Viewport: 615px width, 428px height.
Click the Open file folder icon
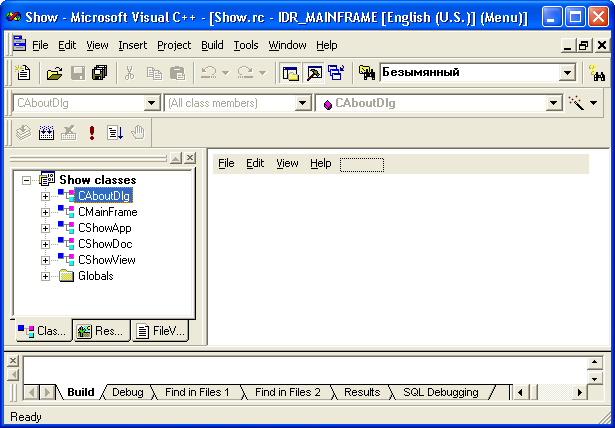click(55, 73)
